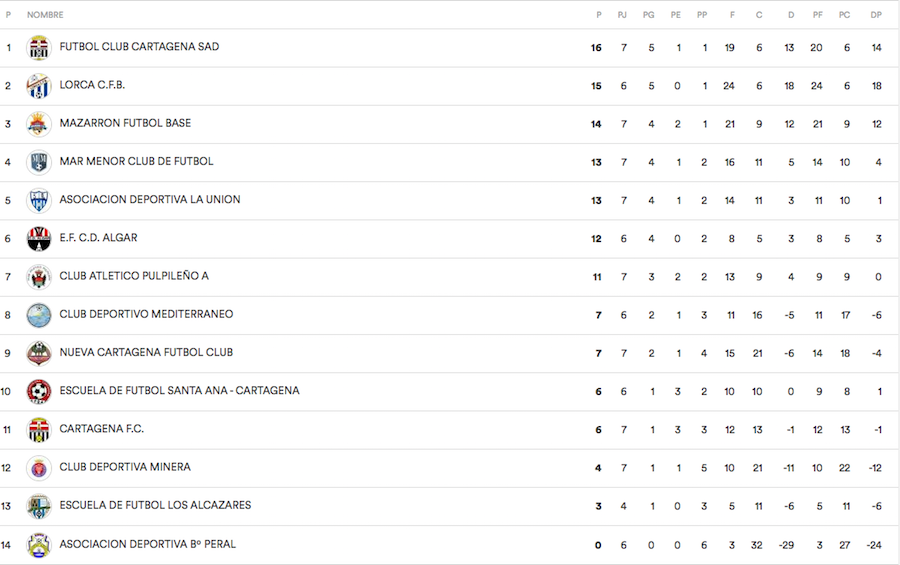900x565 pixels.
Task: Open Asociacion Deportiva La Union team link
Action: point(150,200)
